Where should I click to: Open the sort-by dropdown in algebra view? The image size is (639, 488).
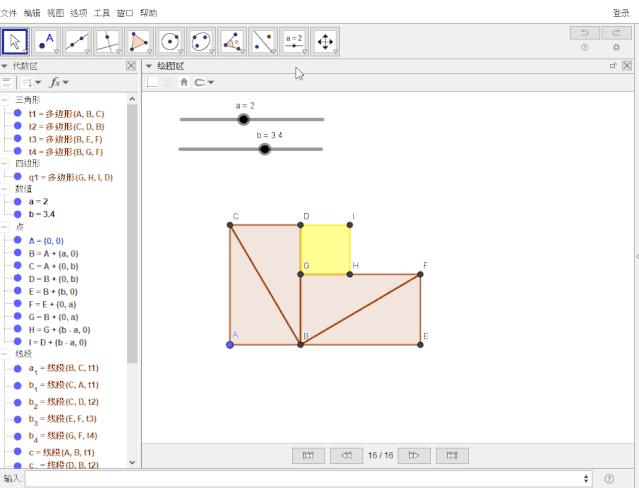[x=31, y=82]
